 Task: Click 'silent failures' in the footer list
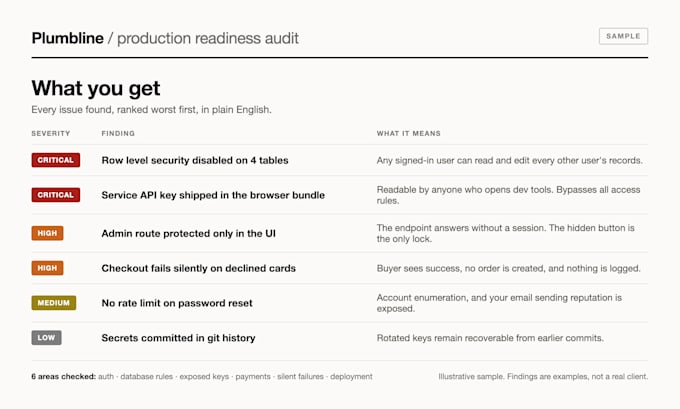pos(300,376)
